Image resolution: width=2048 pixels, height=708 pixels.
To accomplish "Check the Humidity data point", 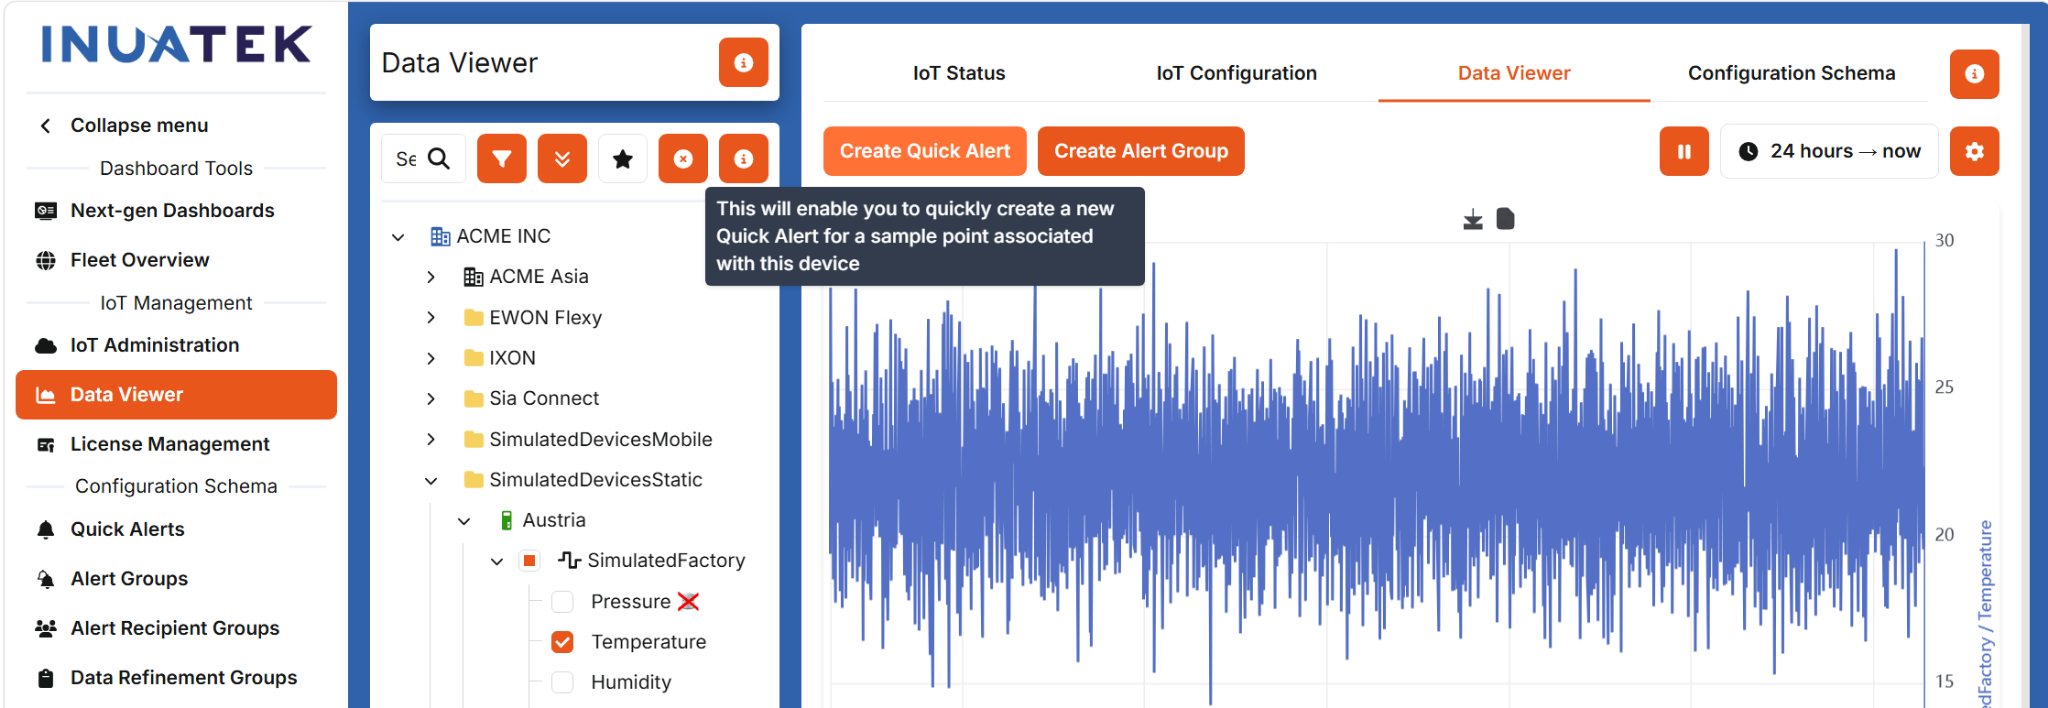I will point(563,682).
